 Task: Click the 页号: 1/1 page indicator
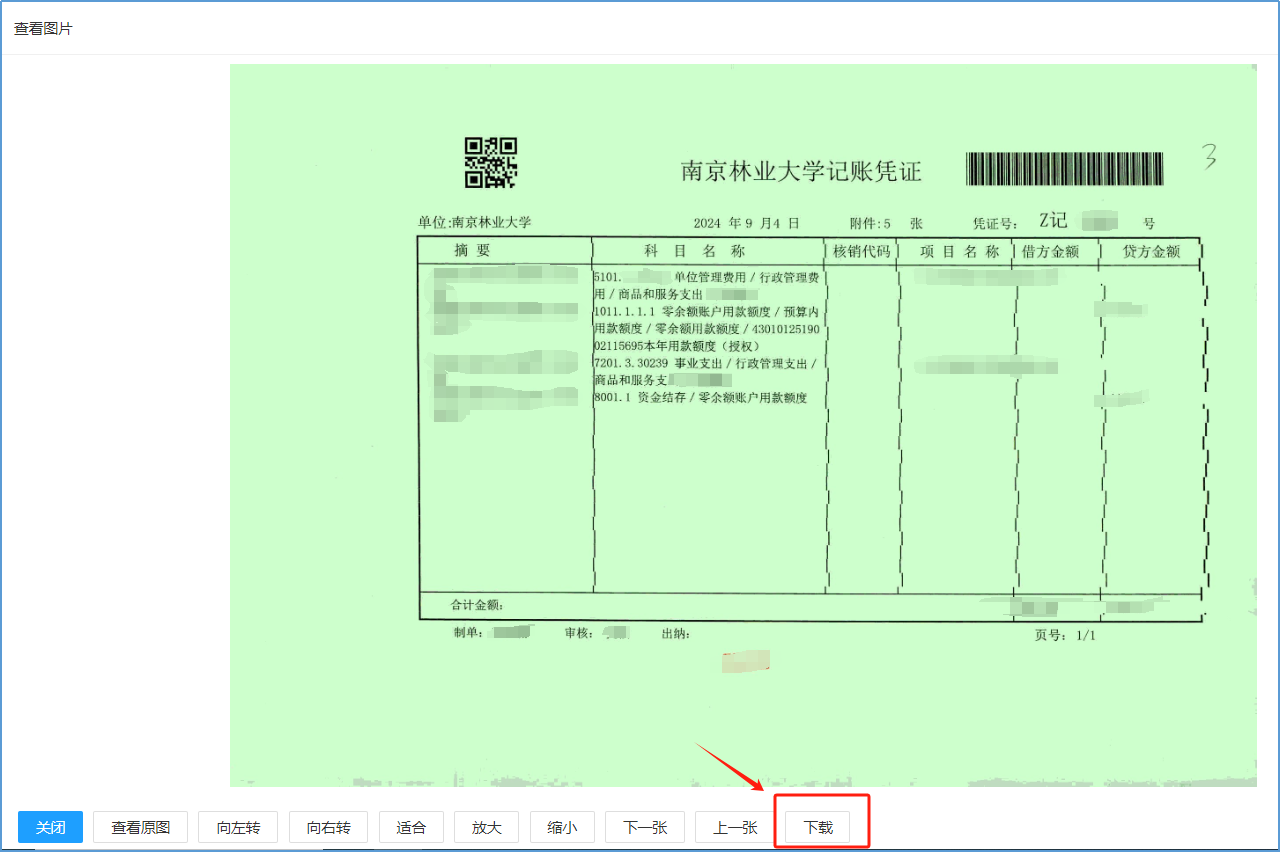click(1065, 635)
